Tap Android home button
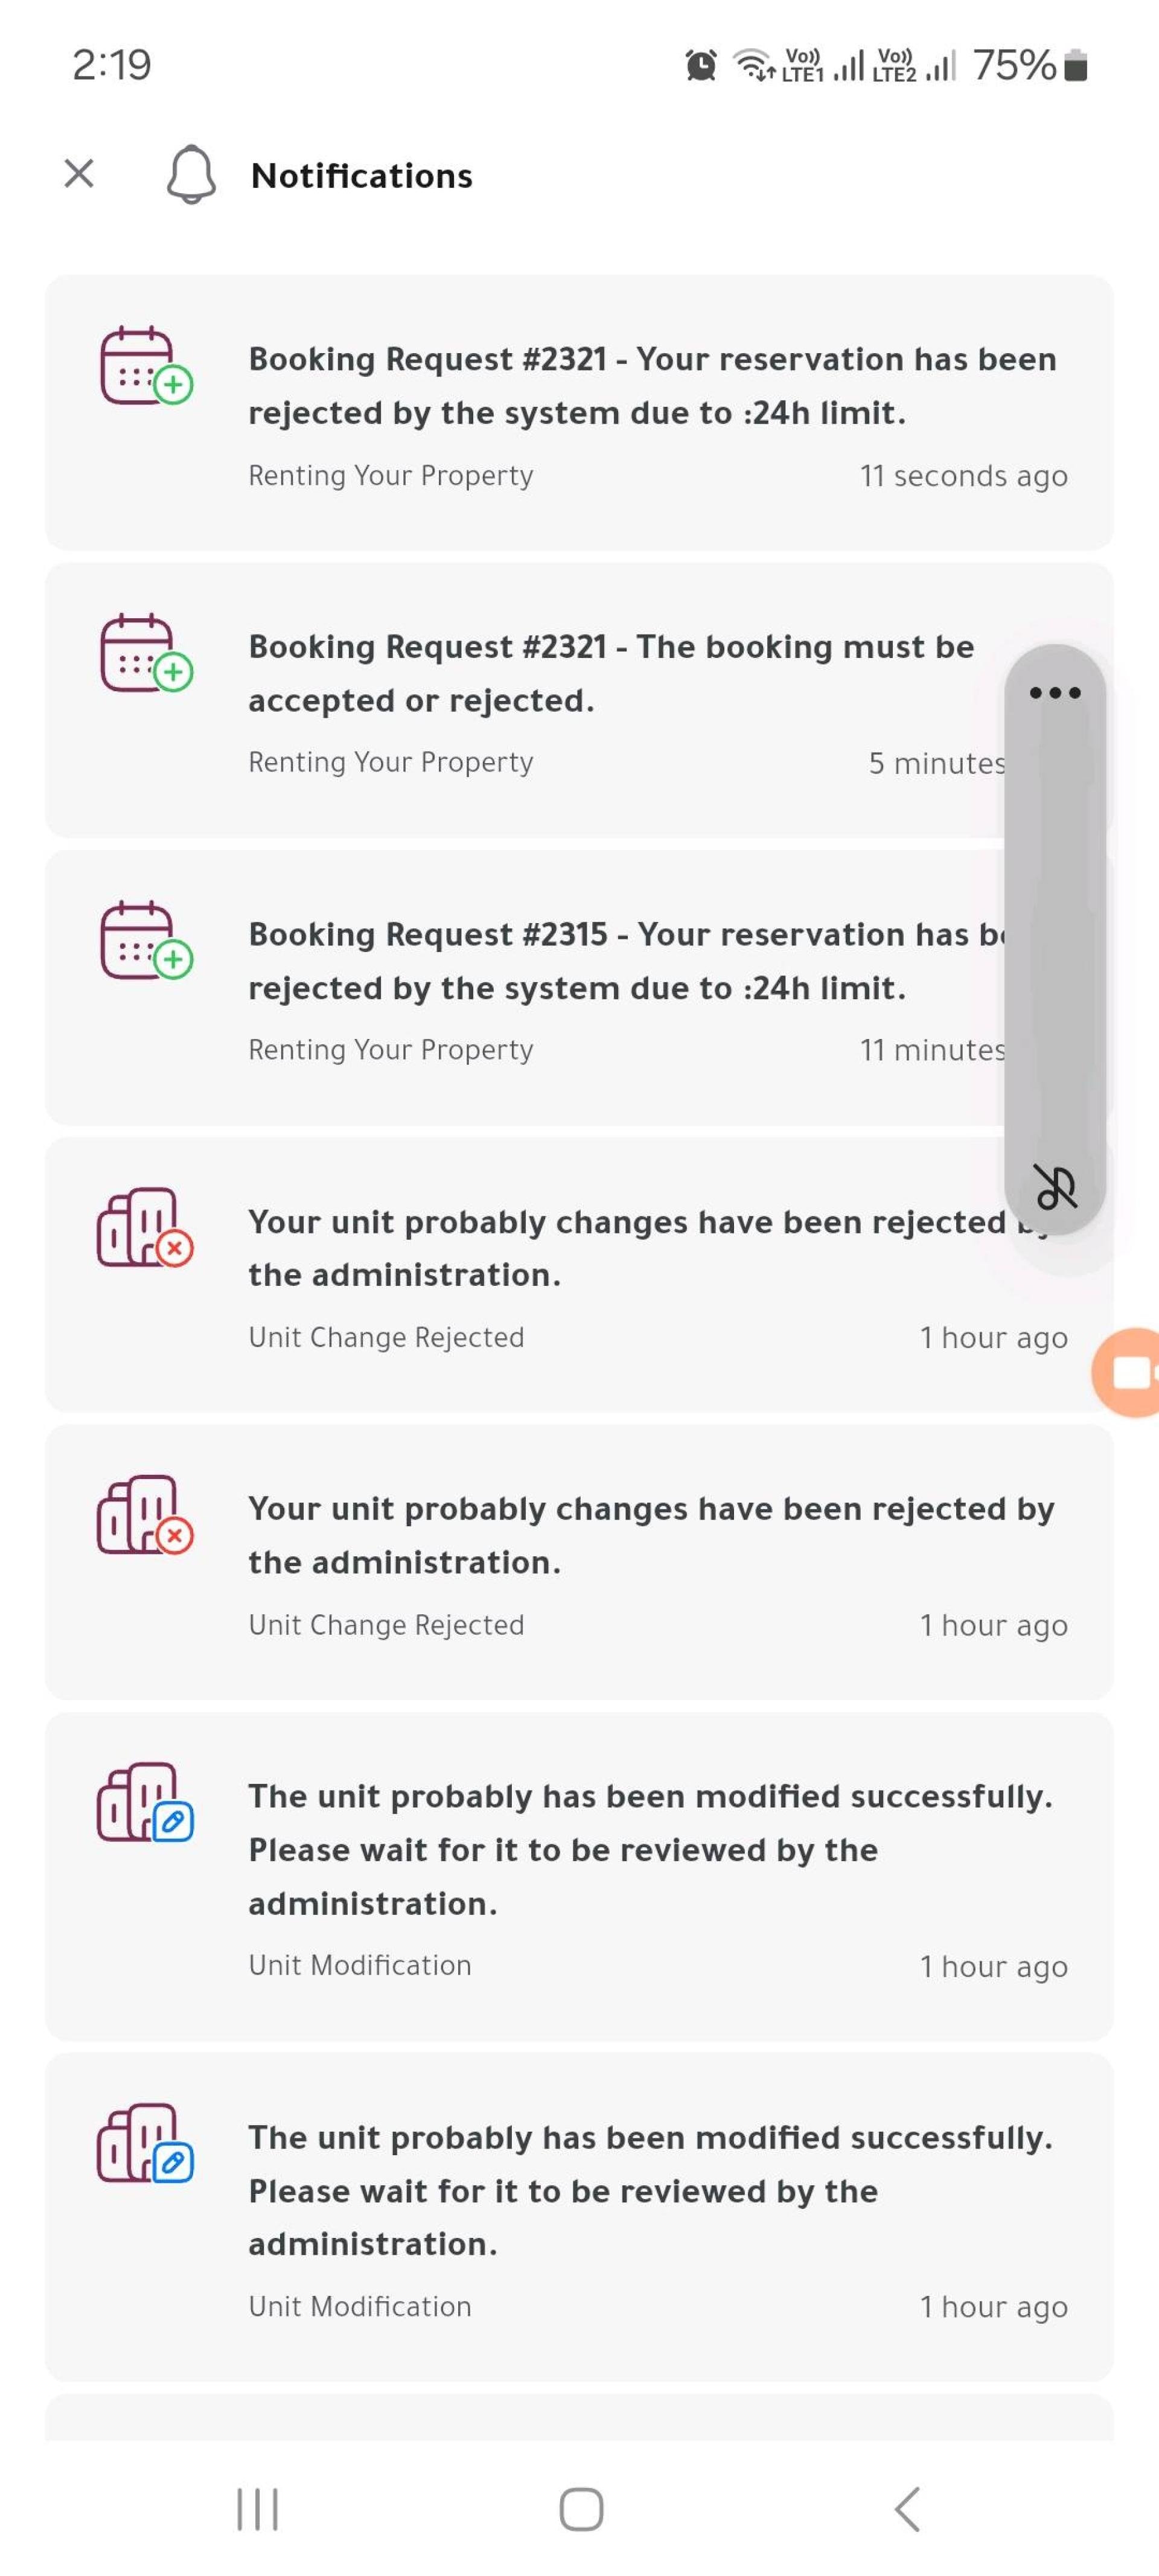Viewport: 1159px width, 2576px height. [581, 2509]
